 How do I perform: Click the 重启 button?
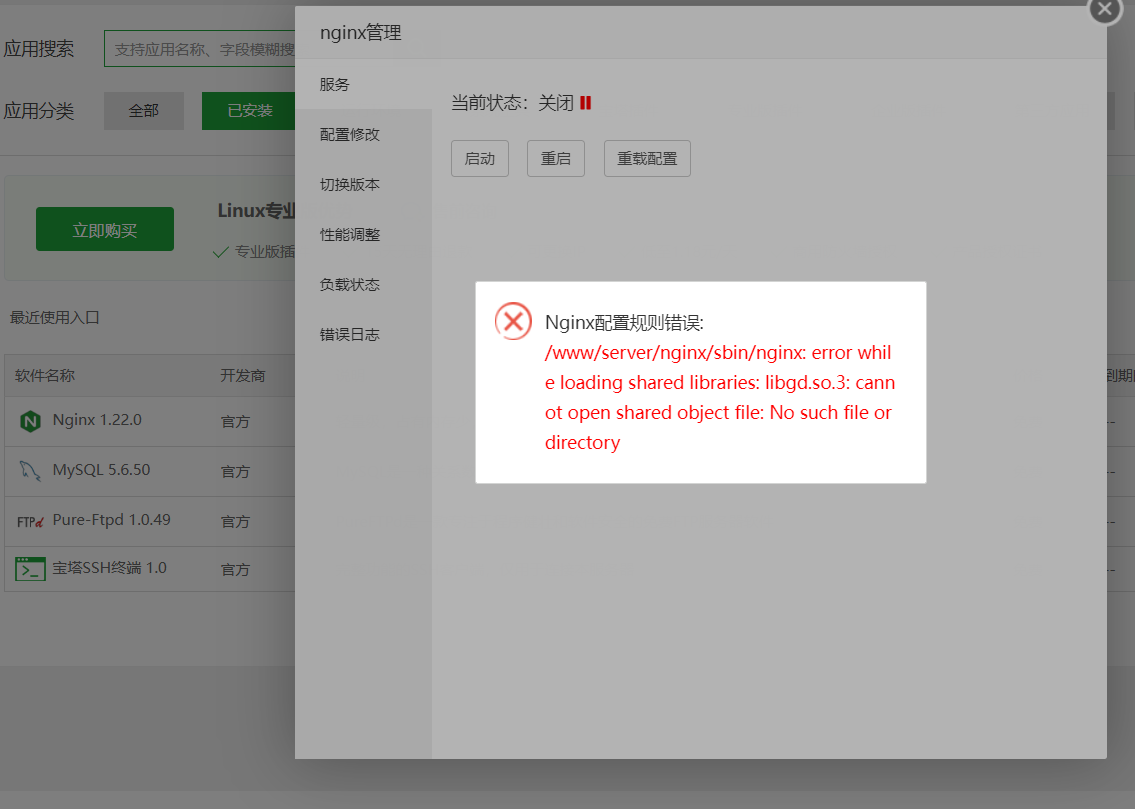point(555,158)
